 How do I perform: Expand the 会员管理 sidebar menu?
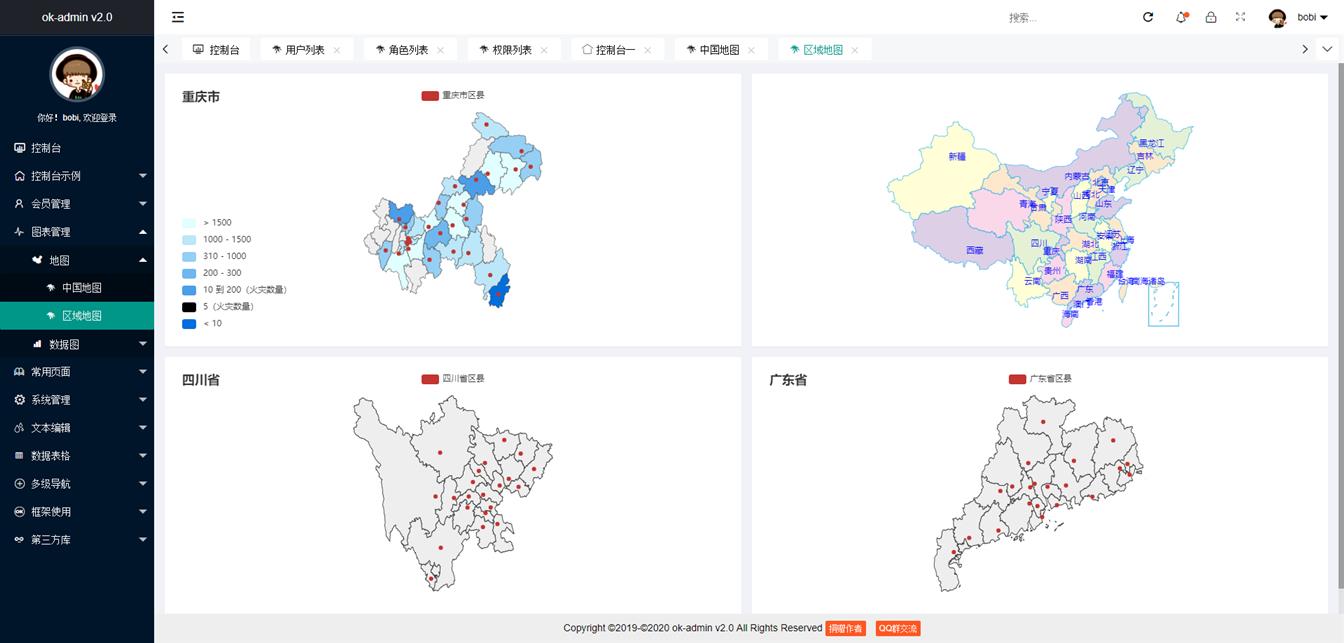[77, 204]
